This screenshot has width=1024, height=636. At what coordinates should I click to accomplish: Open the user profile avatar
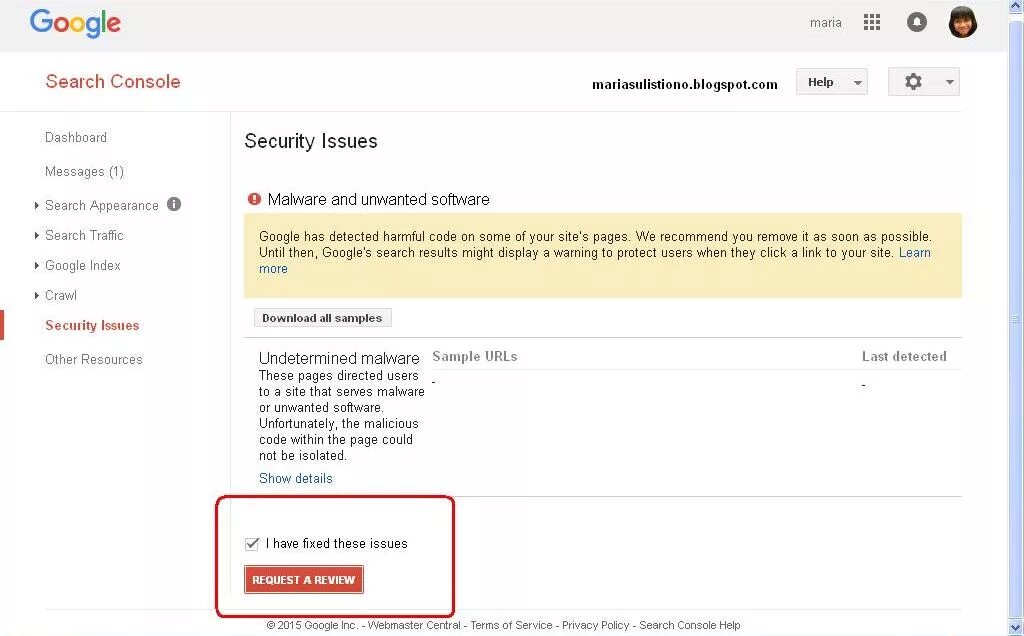(x=962, y=22)
